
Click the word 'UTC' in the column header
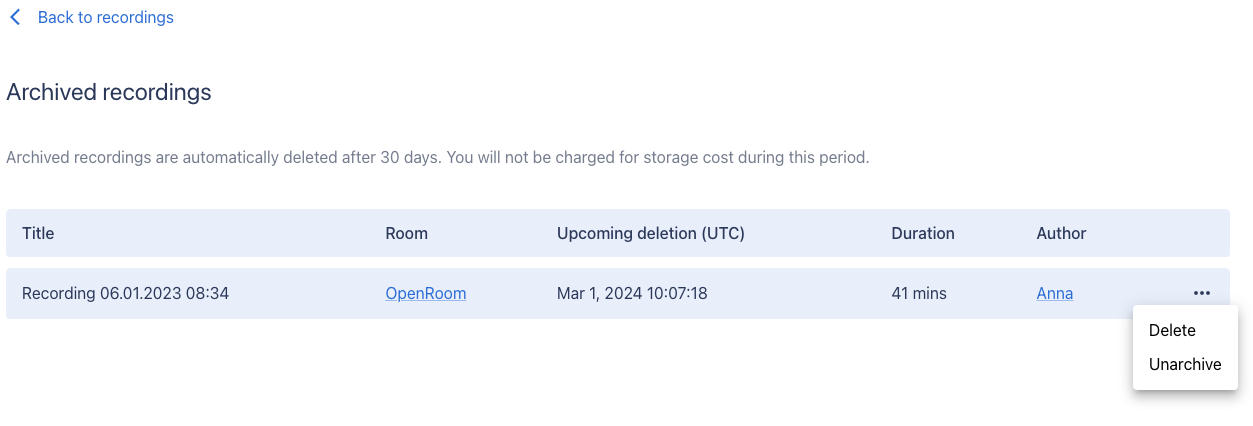(722, 233)
